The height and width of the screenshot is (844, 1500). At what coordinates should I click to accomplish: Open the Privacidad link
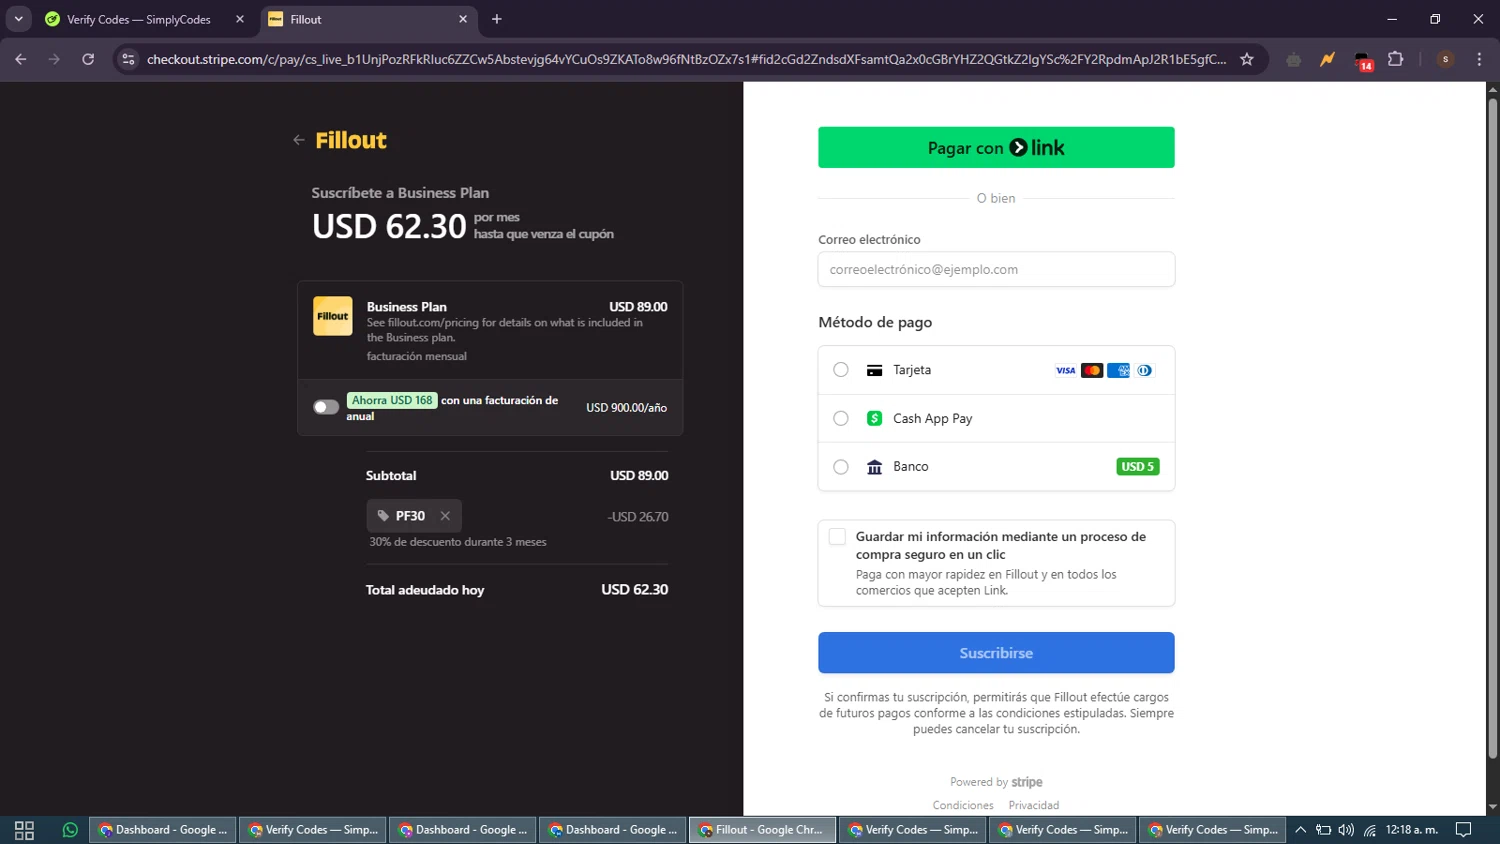(1034, 805)
